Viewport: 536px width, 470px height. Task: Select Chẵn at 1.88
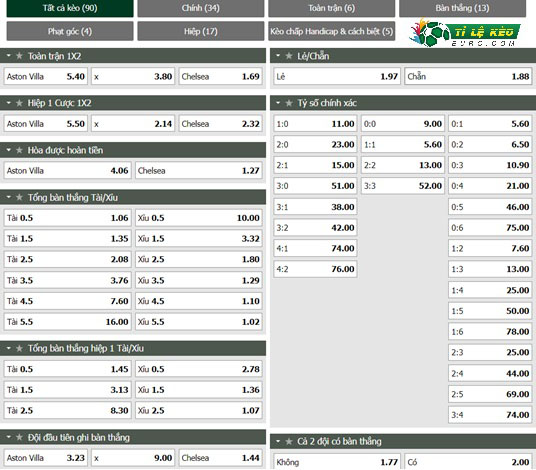468,76
